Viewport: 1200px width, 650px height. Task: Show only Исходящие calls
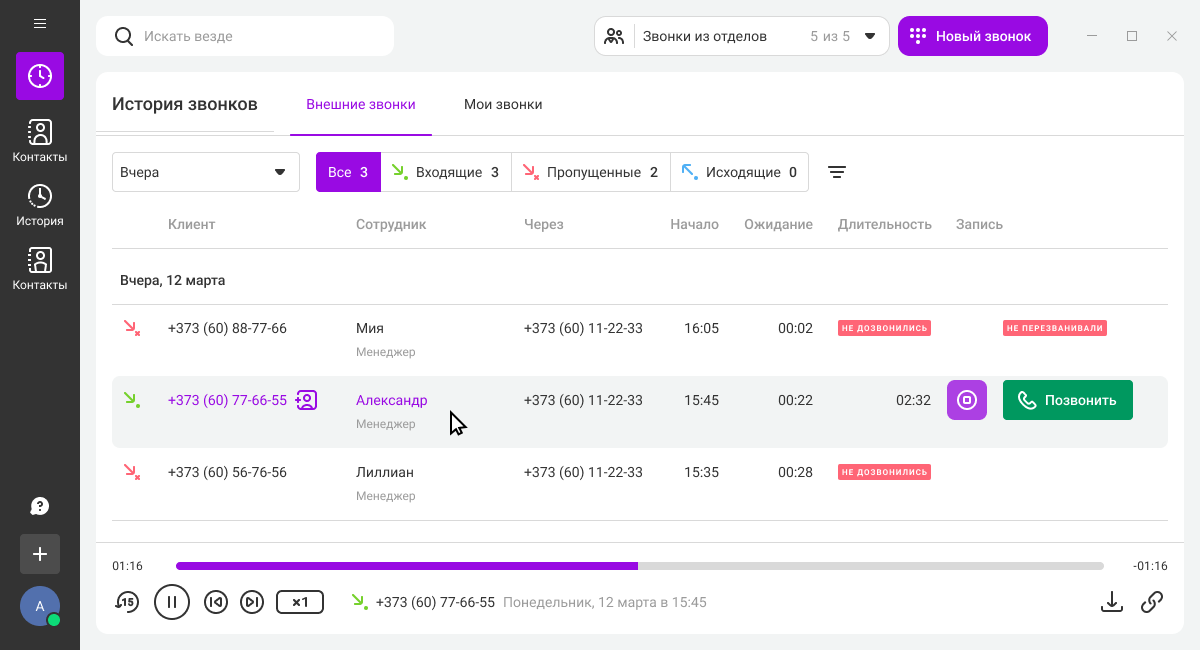(739, 172)
